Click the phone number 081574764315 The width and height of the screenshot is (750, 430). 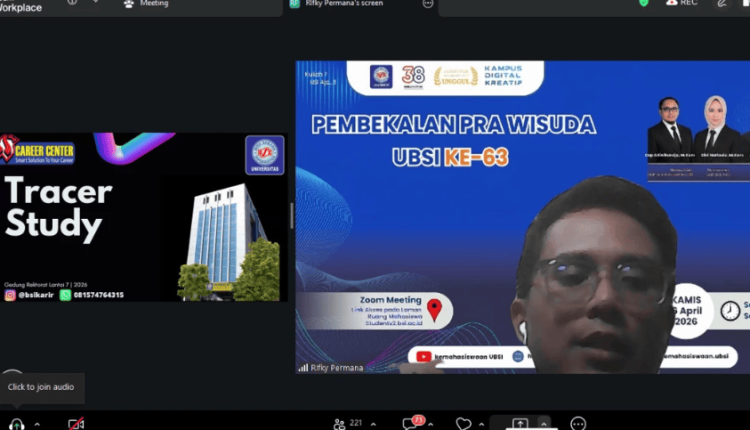[99, 295]
